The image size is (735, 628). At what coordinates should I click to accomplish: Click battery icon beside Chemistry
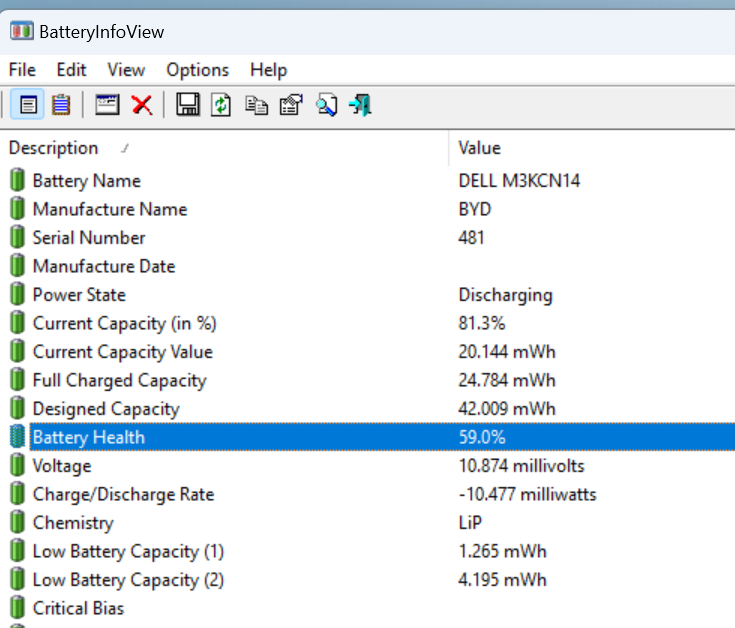click(x=17, y=522)
